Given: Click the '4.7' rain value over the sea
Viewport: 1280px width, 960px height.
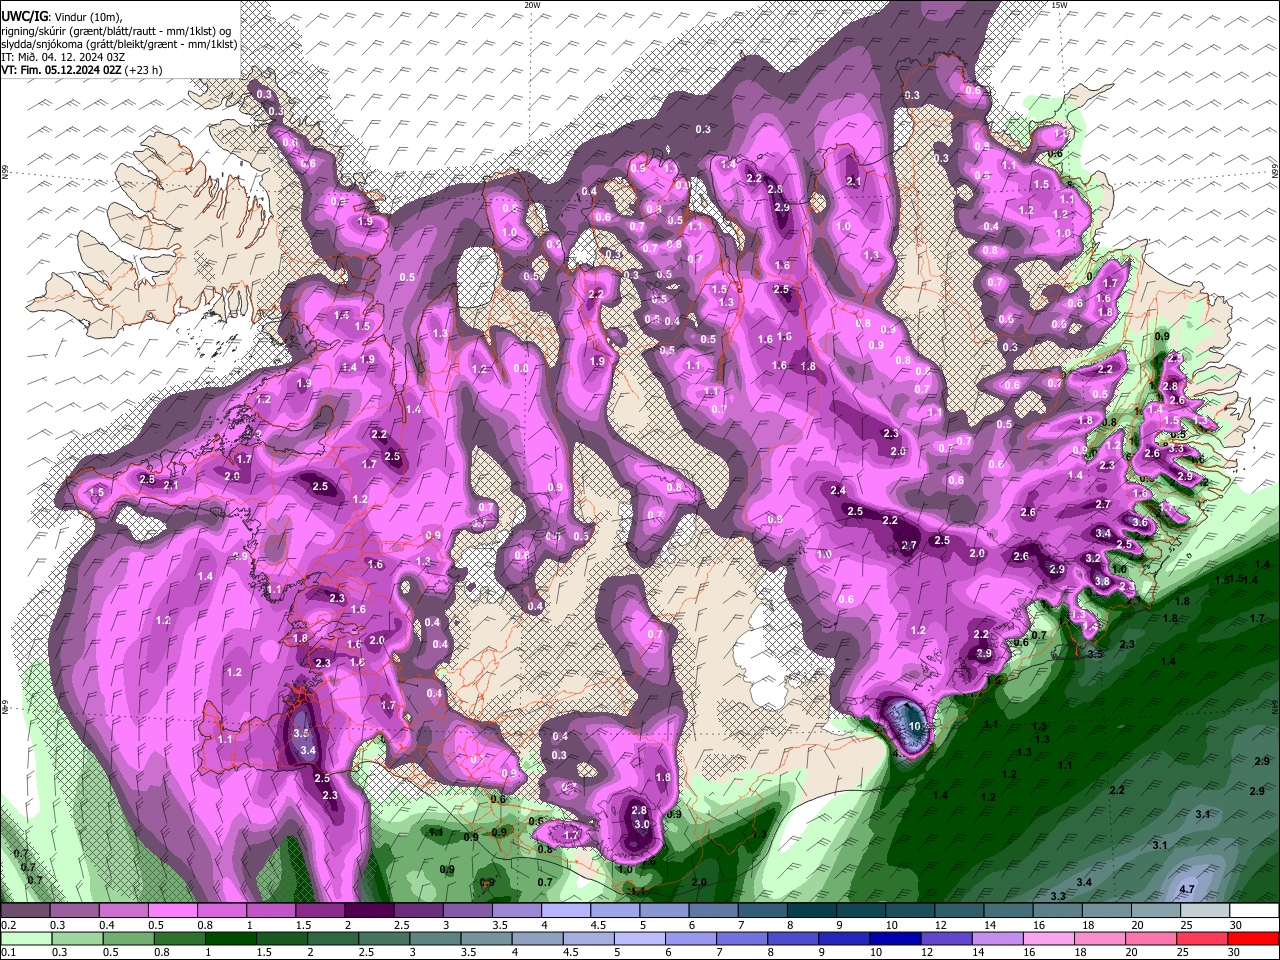Looking at the screenshot, I should coord(1187,889).
